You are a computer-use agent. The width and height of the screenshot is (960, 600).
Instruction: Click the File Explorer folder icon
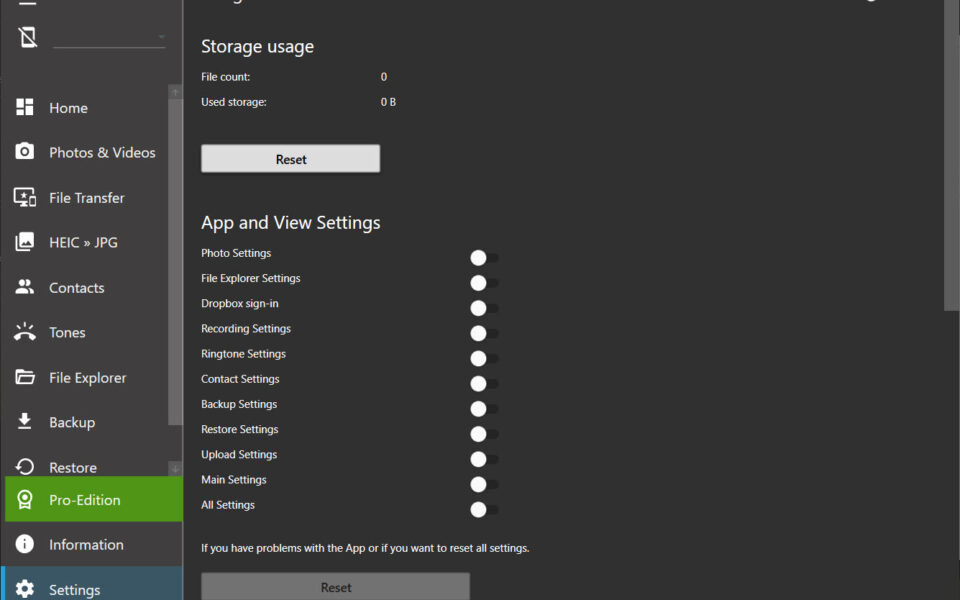(x=24, y=377)
